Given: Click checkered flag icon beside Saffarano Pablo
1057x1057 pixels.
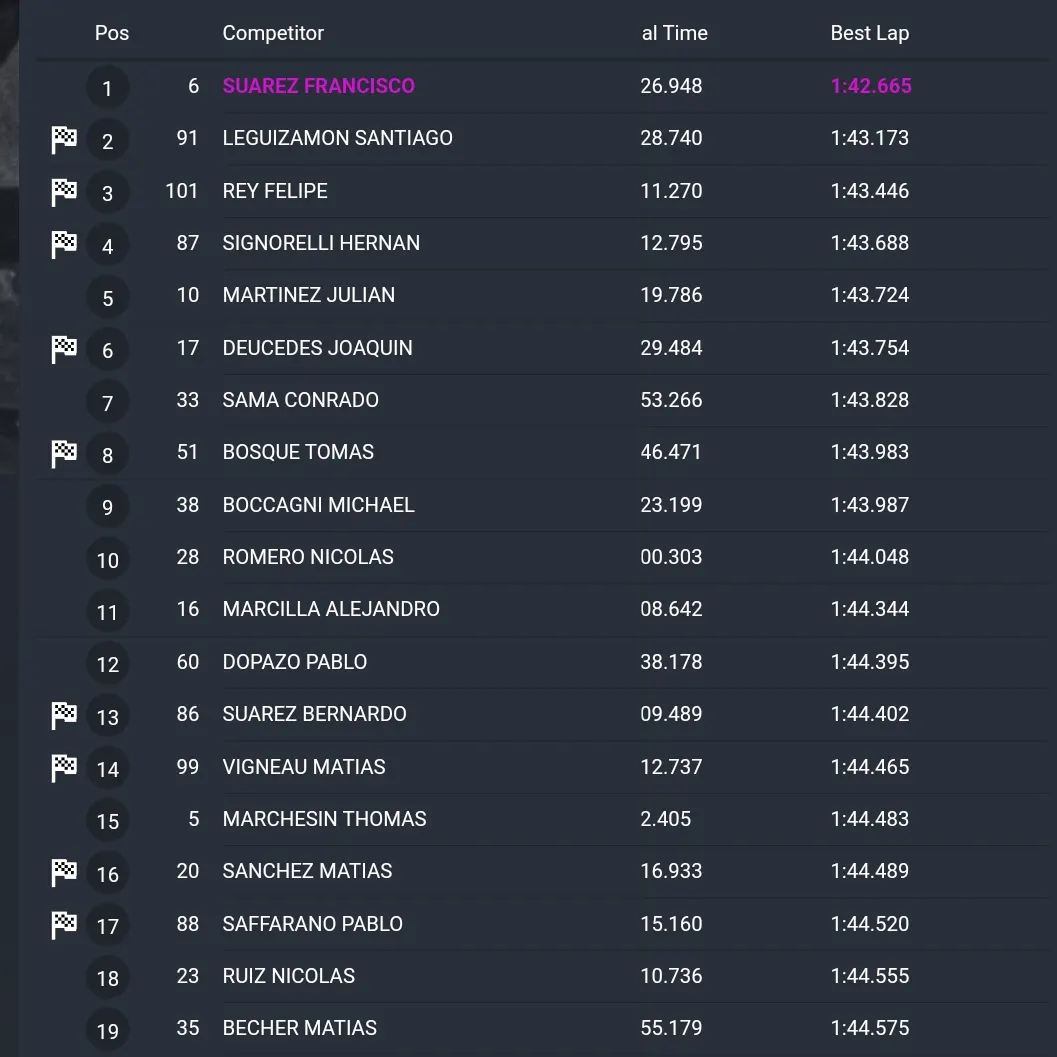Looking at the screenshot, I should click(x=64, y=925).
